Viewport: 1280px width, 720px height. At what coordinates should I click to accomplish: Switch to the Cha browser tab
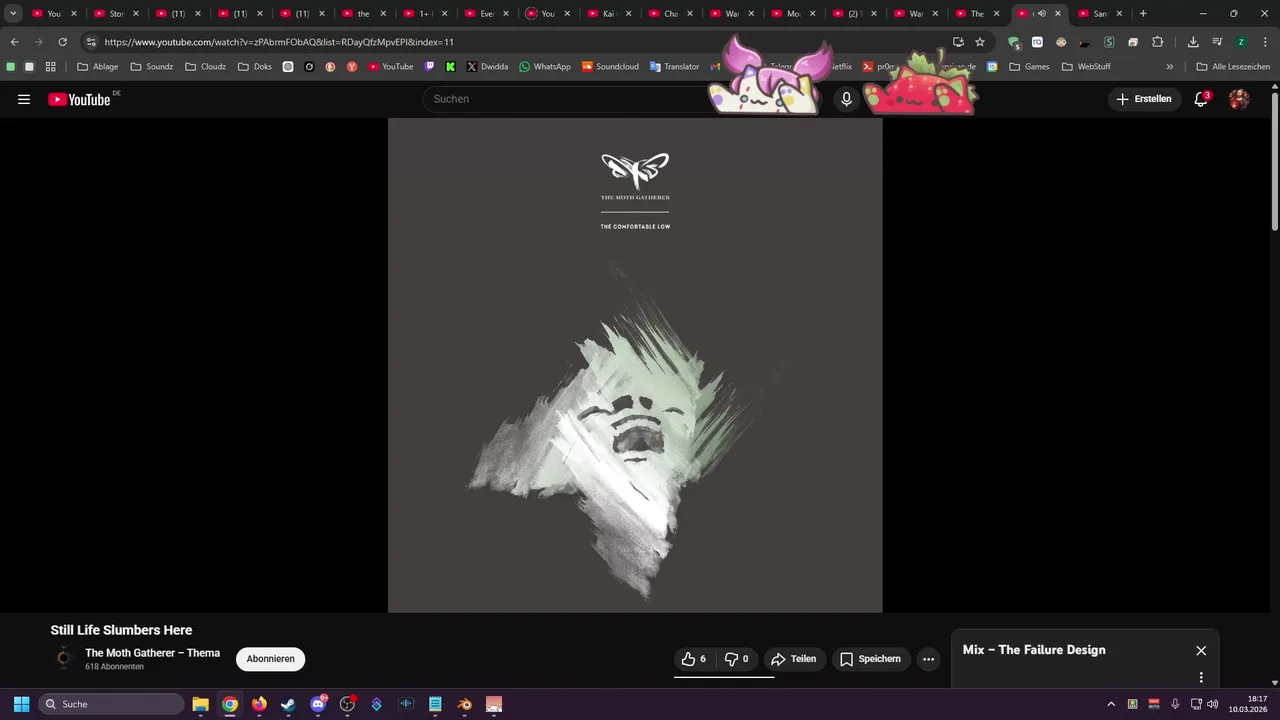671,14
